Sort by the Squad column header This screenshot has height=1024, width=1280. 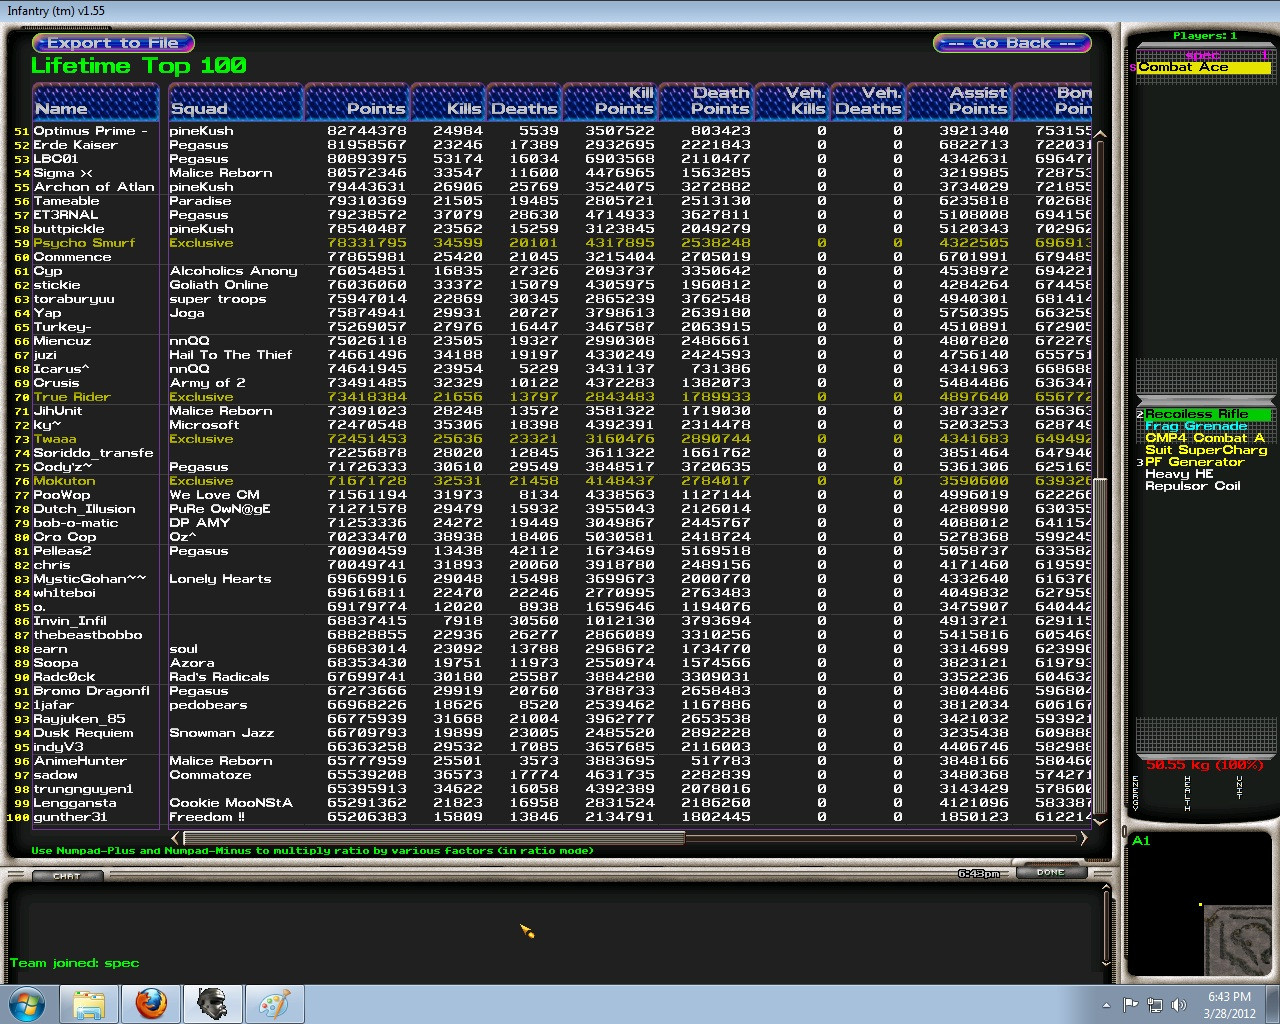click(235, 102)
